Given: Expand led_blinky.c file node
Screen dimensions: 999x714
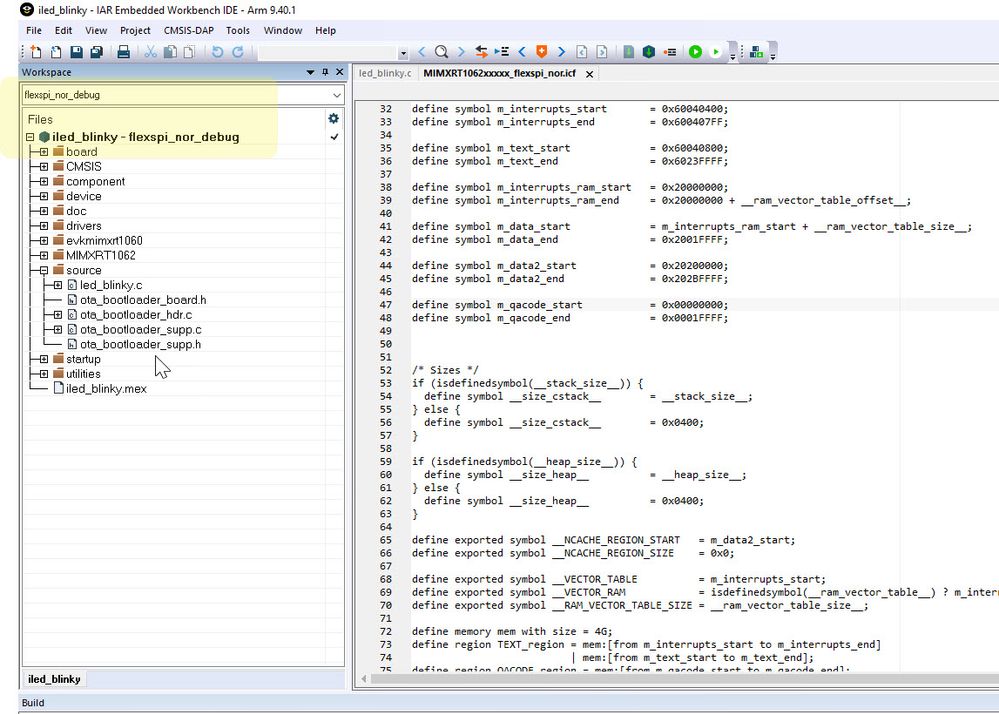Looking at the screenshot, I should 58,285.
